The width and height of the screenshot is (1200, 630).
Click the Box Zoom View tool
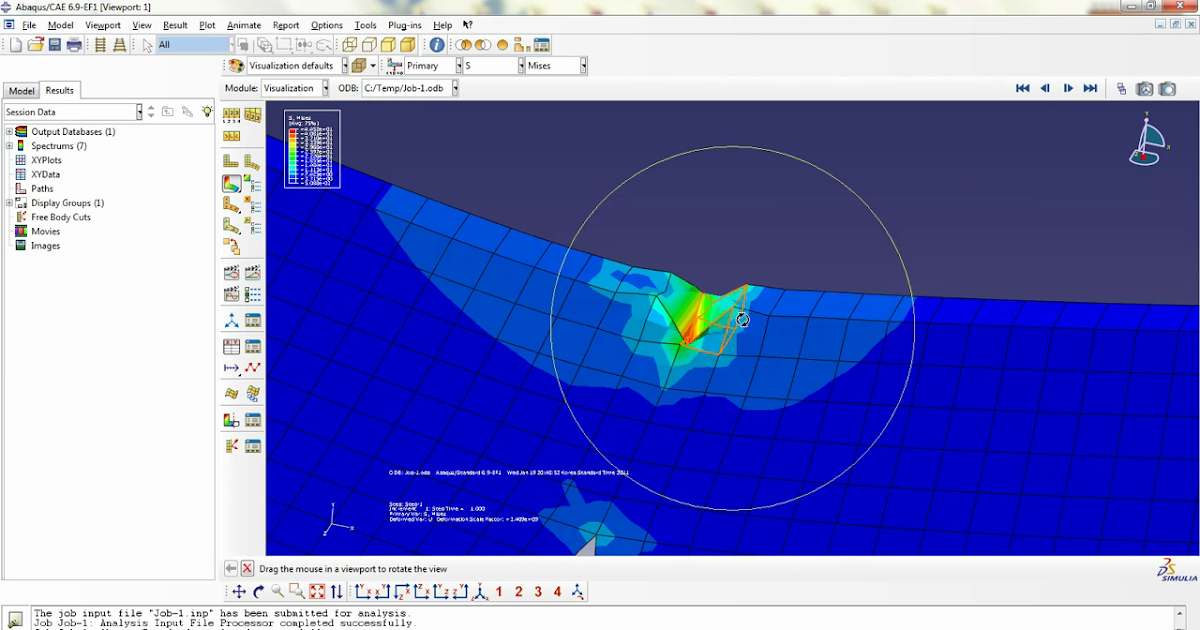(297, 592)
